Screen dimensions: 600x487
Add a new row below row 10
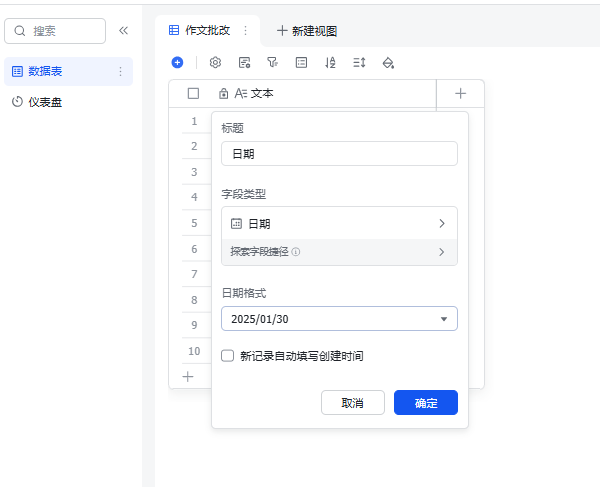click(188, 377)
